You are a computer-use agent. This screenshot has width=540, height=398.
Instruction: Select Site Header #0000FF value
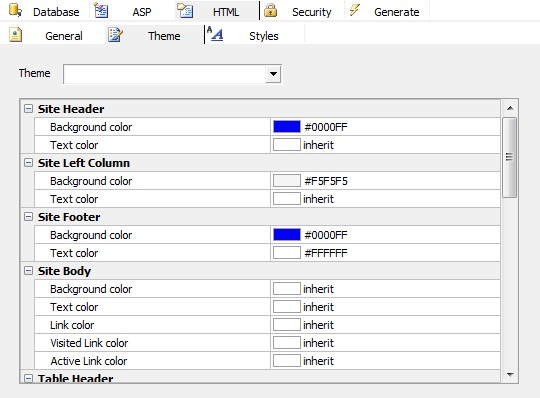326,127
